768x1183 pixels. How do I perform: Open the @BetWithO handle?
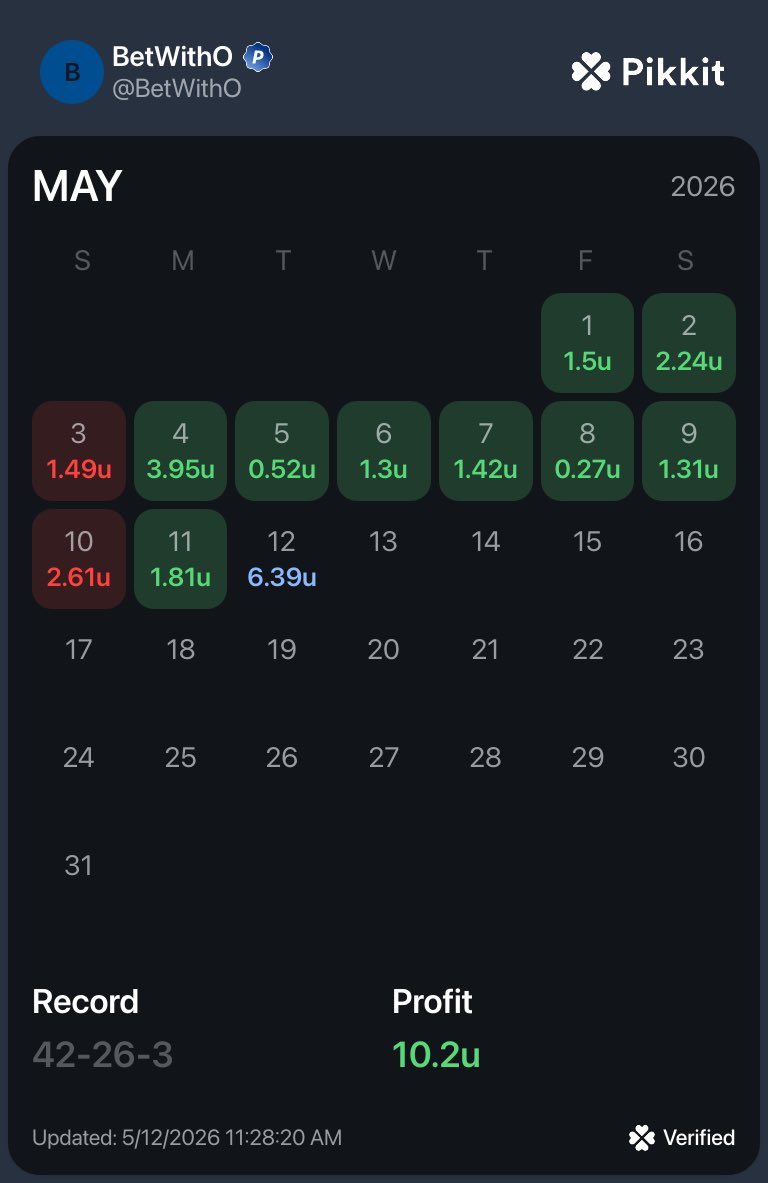pyautogui.click(x=177, y=89)
